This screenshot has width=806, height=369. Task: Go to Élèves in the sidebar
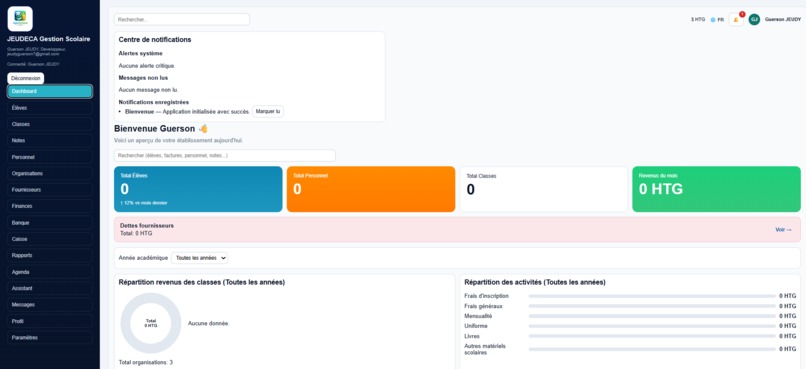[50, 108]
